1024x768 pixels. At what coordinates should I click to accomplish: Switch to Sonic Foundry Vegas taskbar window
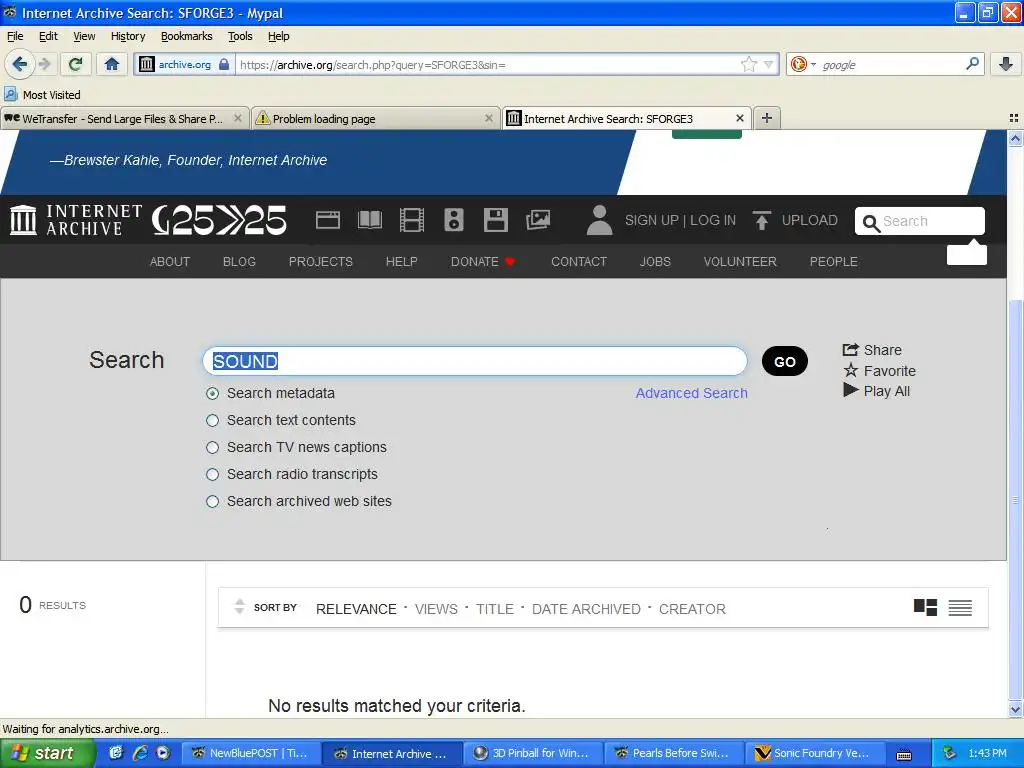pos(813,753)
